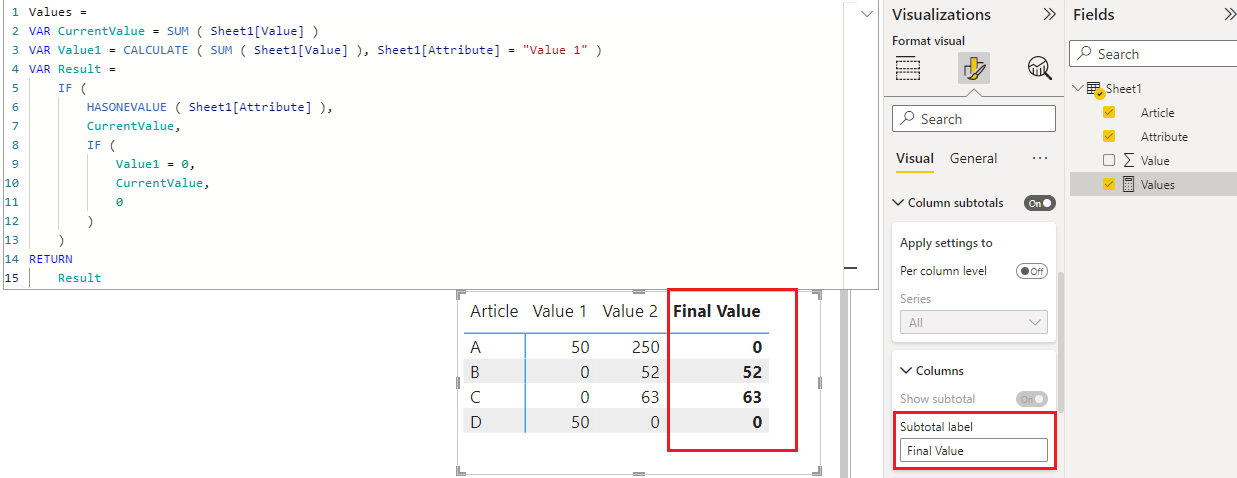The image size is (1237, 478).
Task: Click the Final Value column header
Action: click(717, 311)
